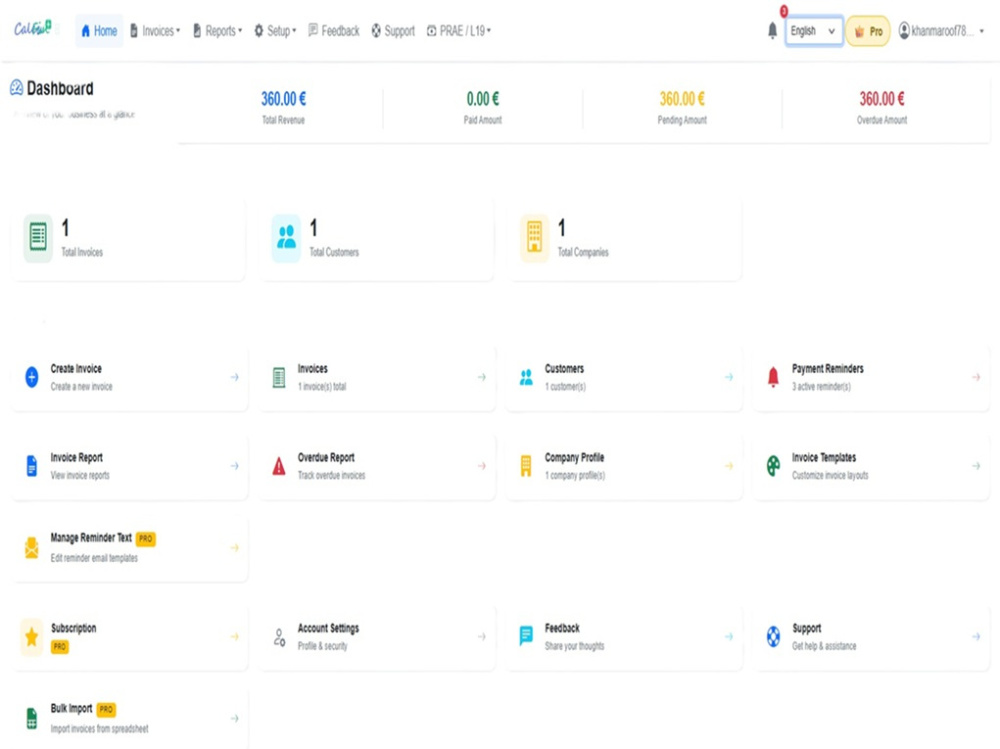The image size is (1000, 749).
Task: Open the Create Invoice link
Action: click(x=76, y=369)
